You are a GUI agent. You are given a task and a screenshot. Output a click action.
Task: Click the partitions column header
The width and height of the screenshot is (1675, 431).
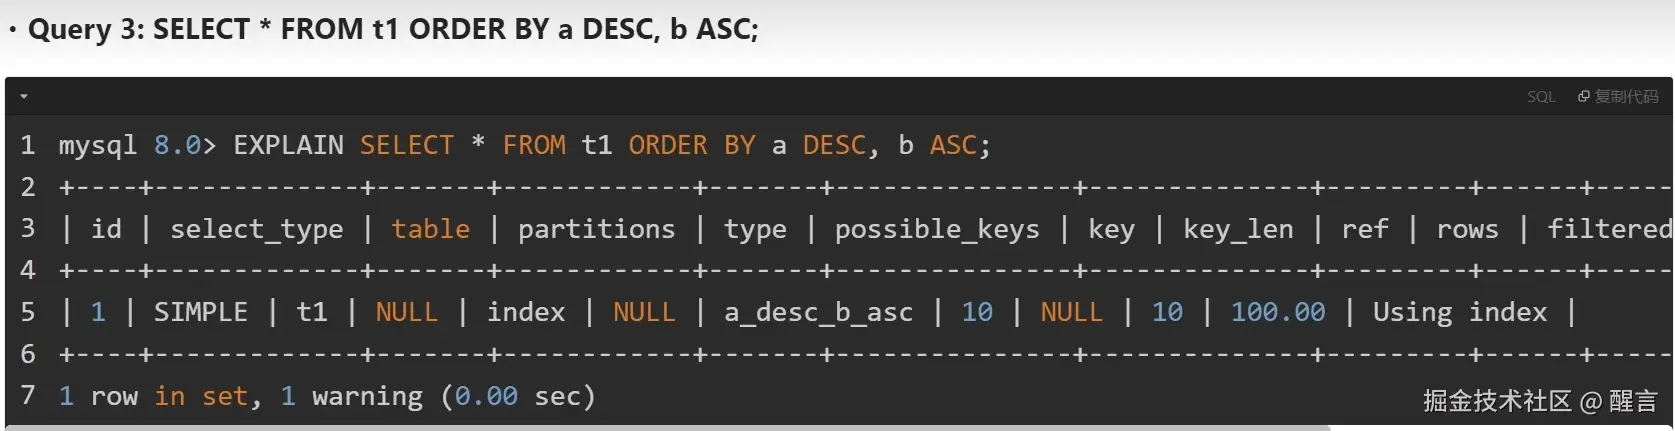(x=596, y=230)
